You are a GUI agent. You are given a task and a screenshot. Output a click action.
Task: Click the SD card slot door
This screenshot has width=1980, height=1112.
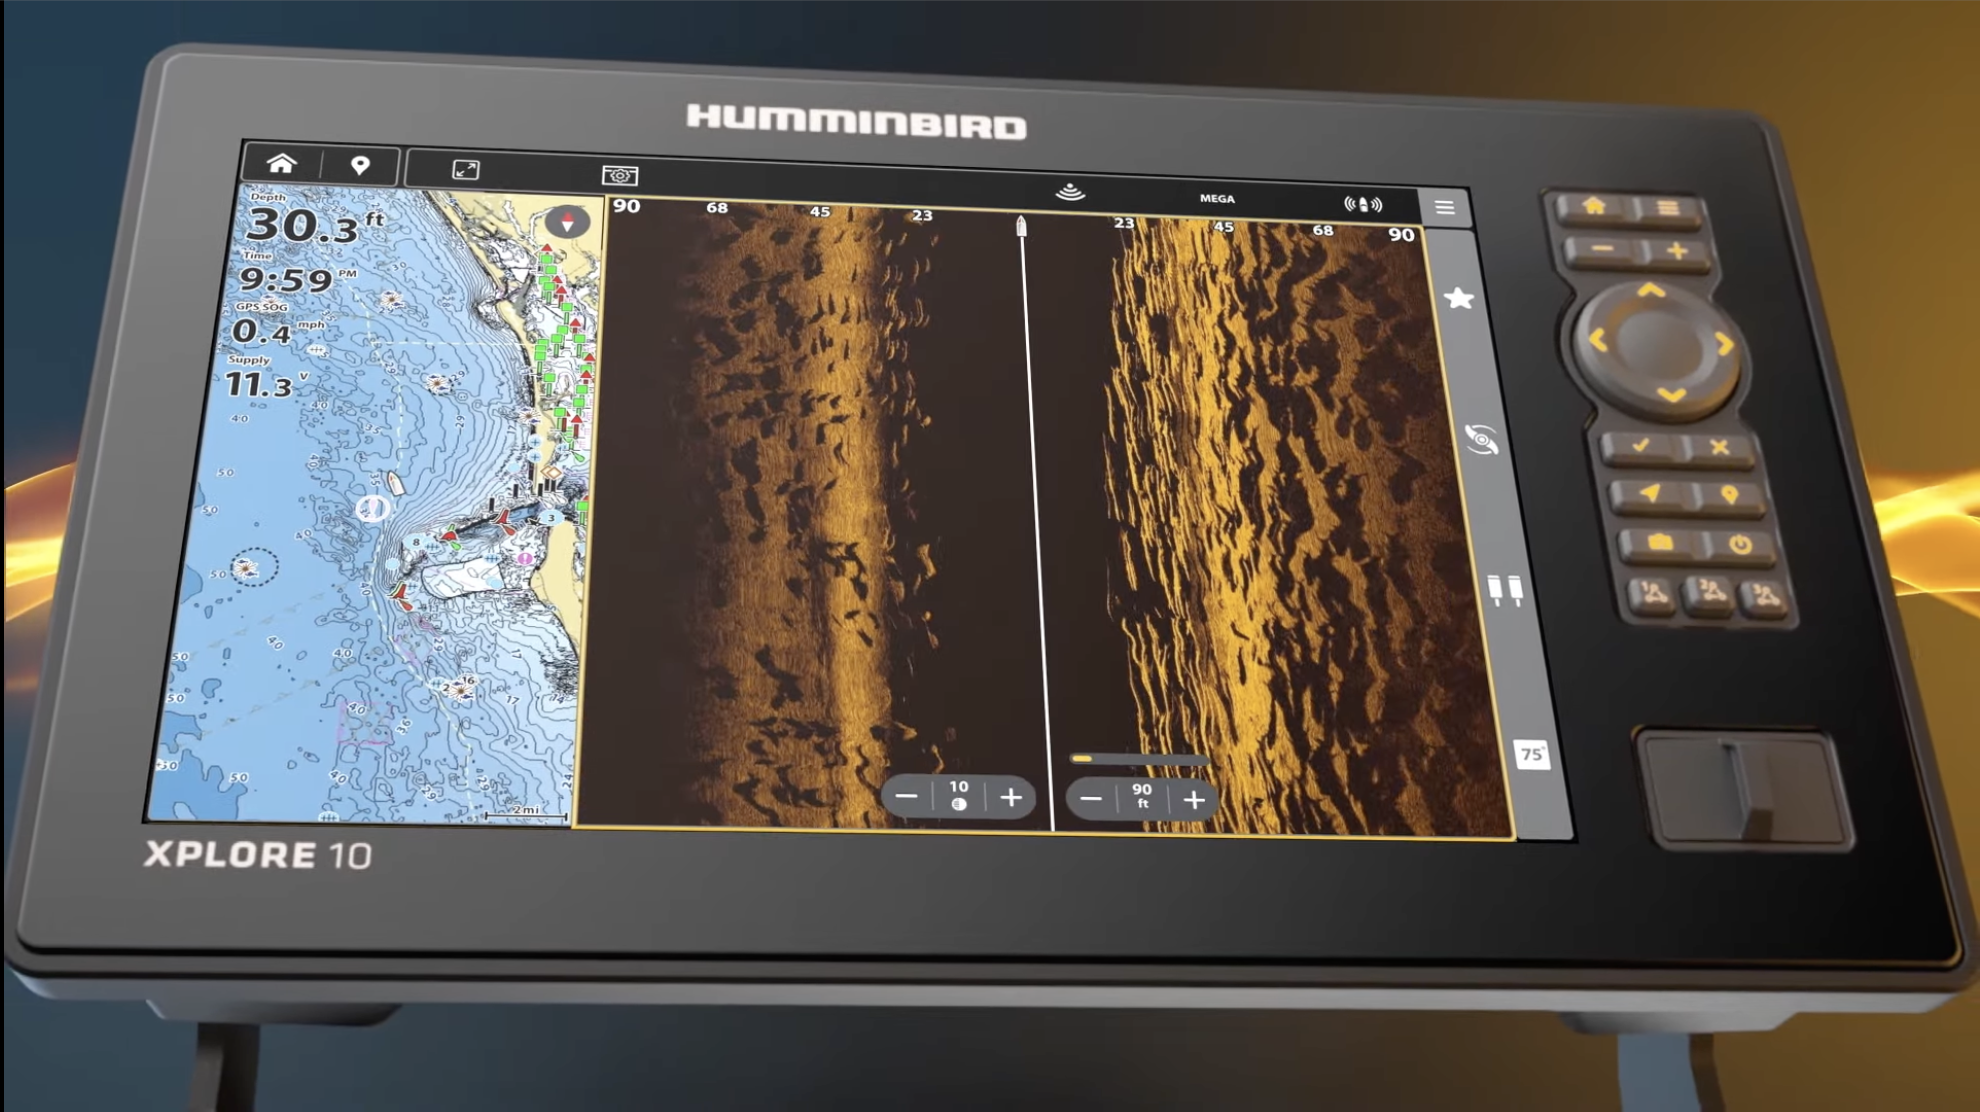pos(1745,789)
